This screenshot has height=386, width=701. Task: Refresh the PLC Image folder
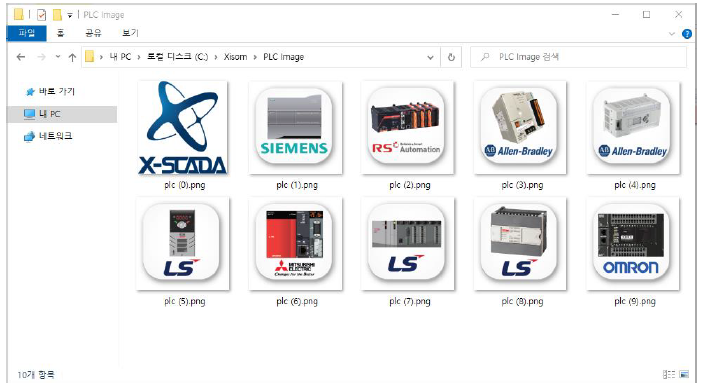click(x=451, y=57)
